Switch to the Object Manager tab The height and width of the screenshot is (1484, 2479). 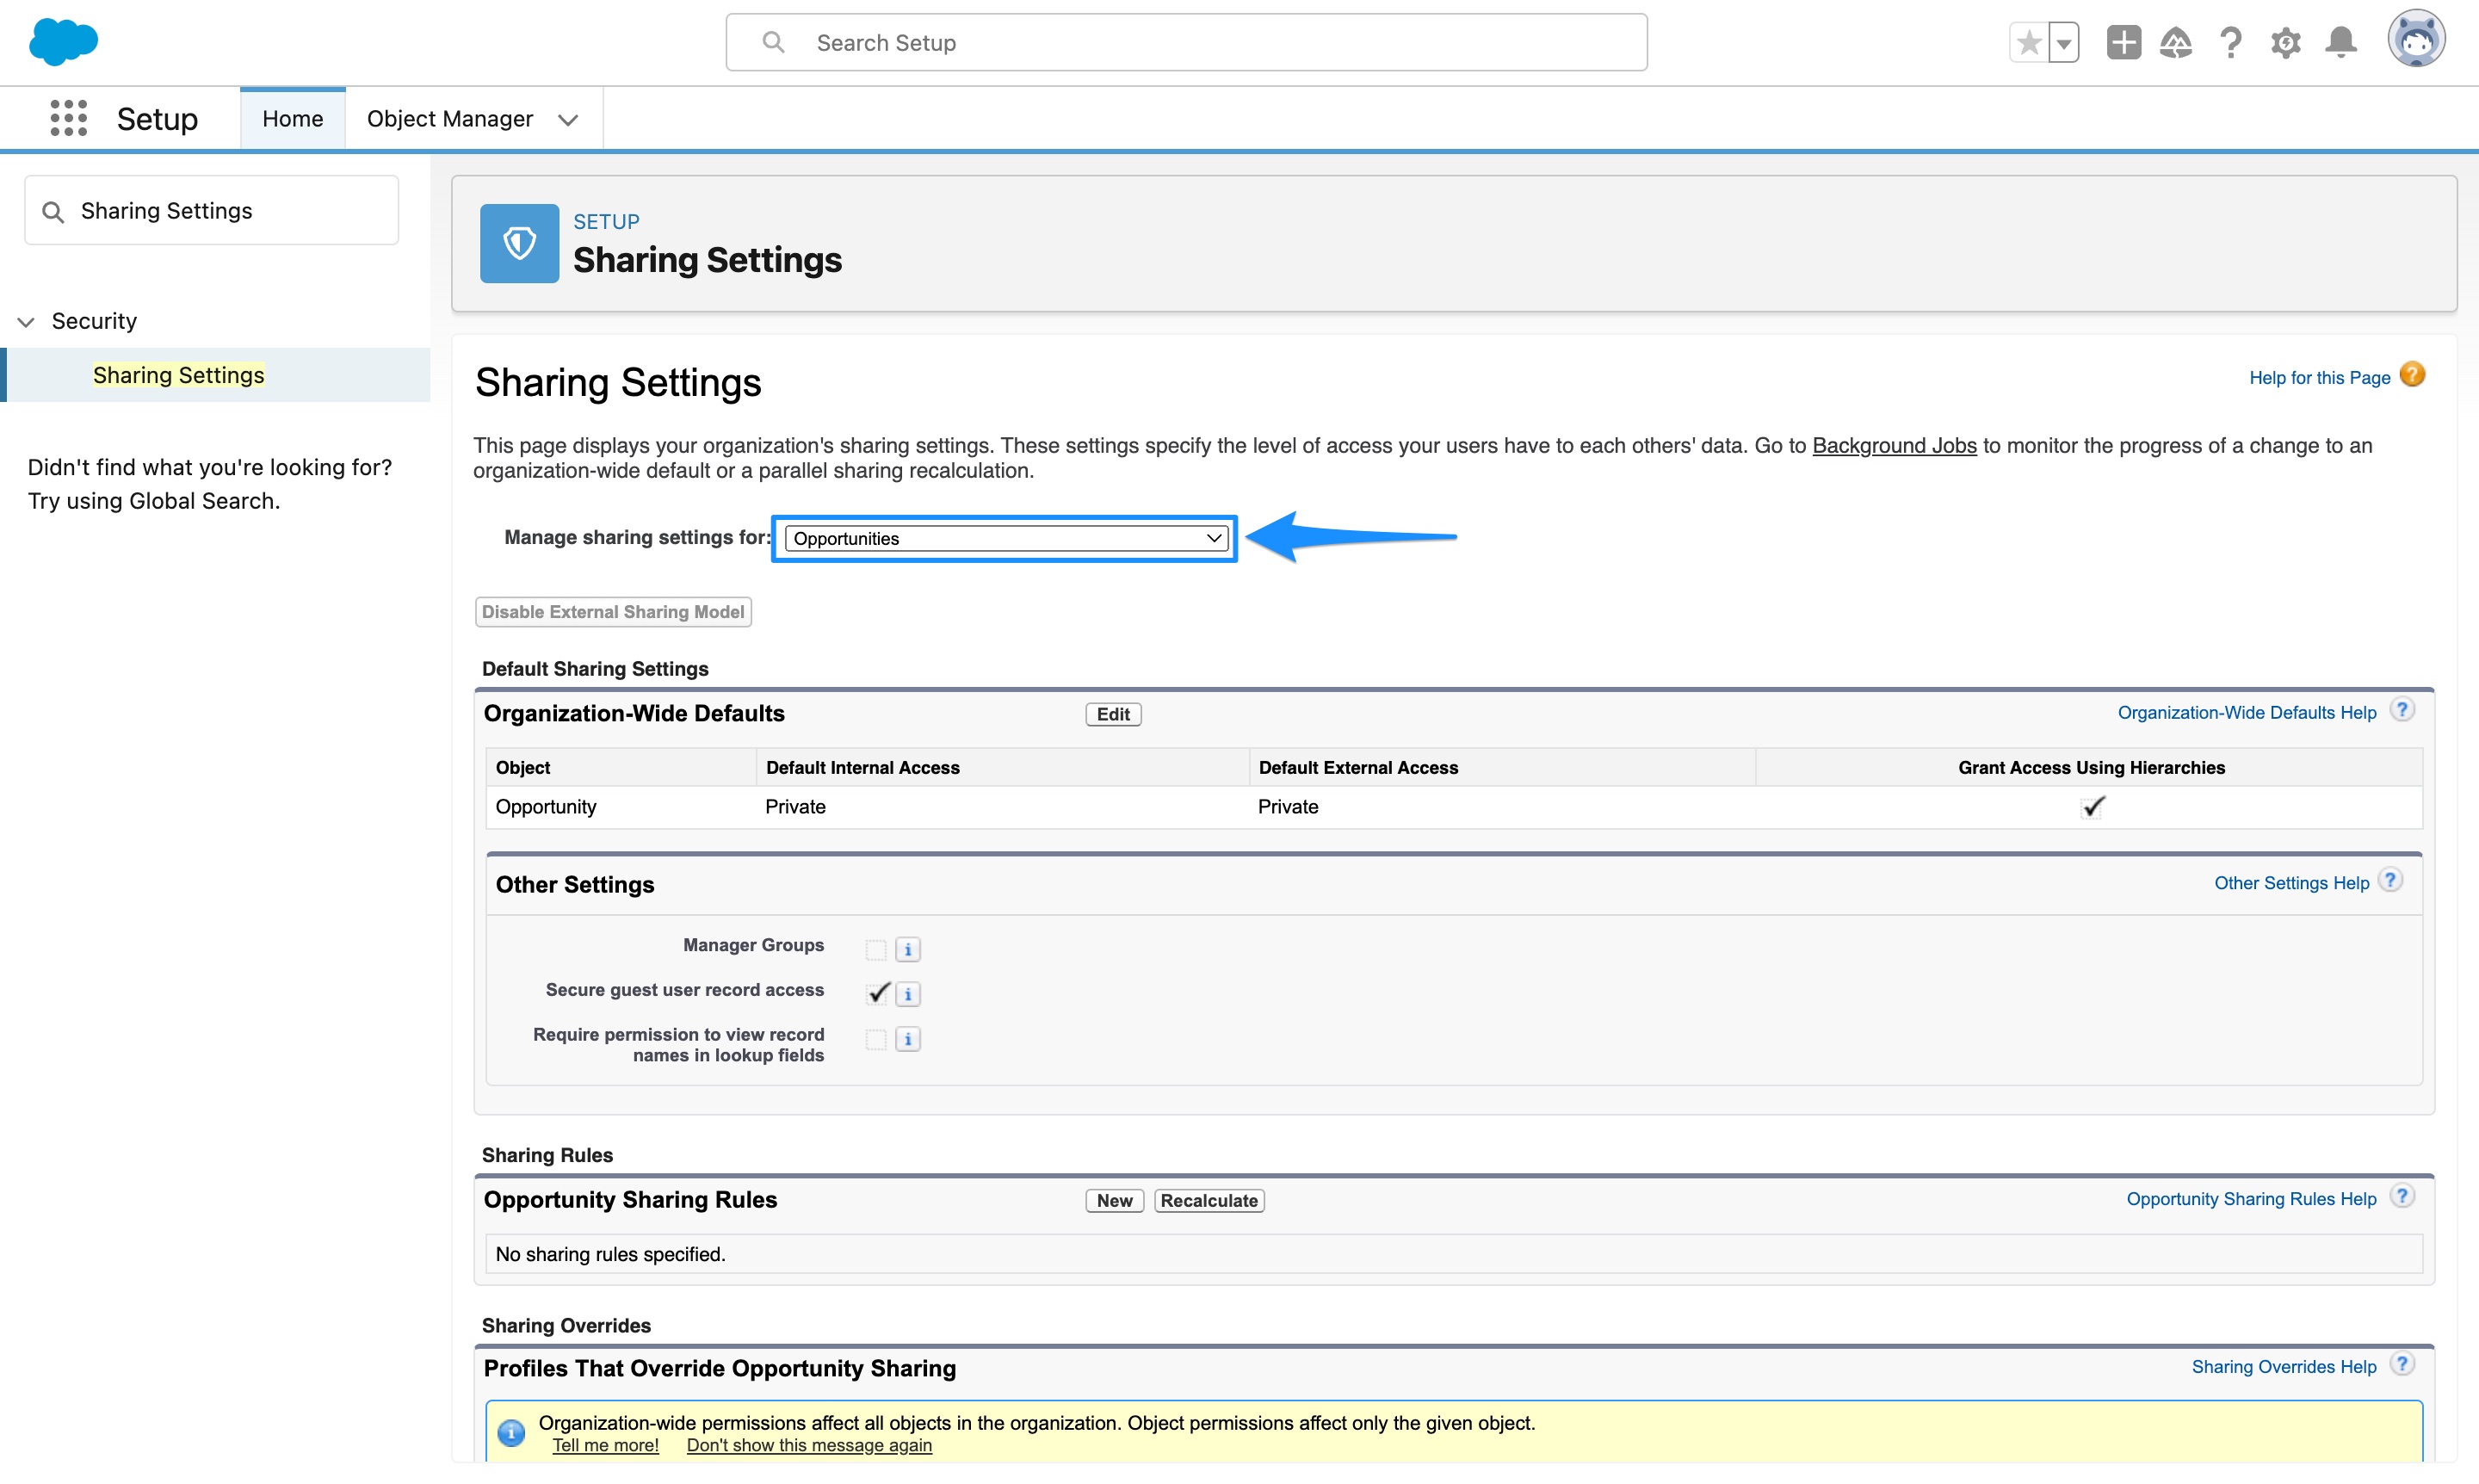click(450, 118)
